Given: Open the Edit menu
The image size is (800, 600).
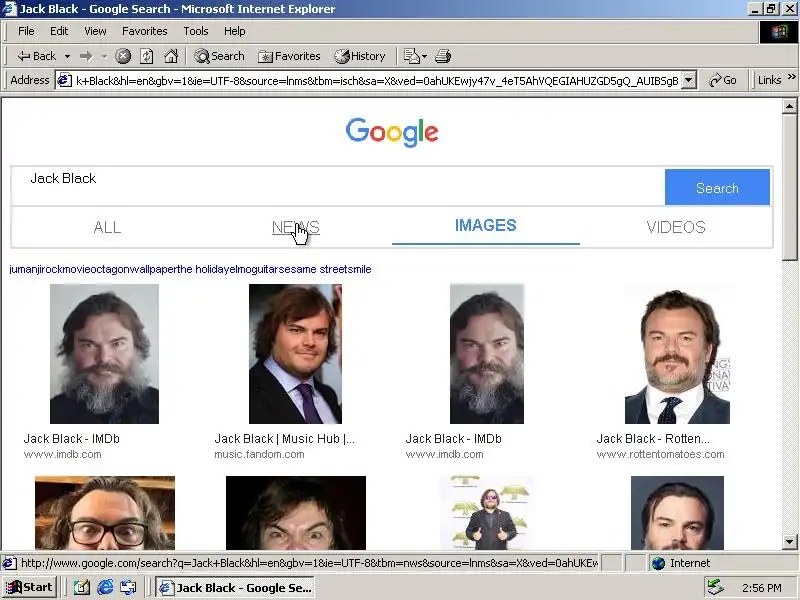Looking at the screenshot, I should 59,31.
